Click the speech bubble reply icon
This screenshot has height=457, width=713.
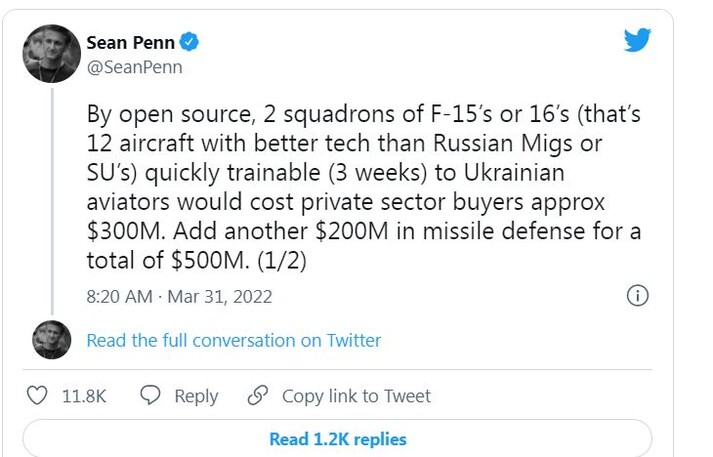point(151,396)
